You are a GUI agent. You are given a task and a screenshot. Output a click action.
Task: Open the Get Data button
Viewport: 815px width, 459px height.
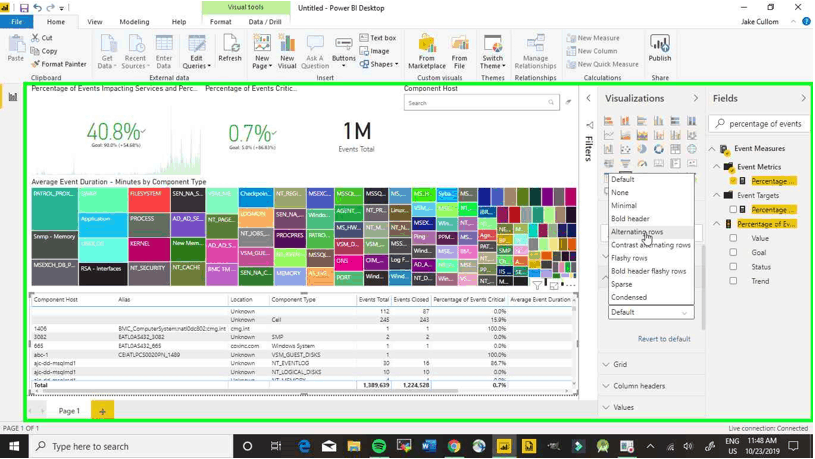[108, 51]
